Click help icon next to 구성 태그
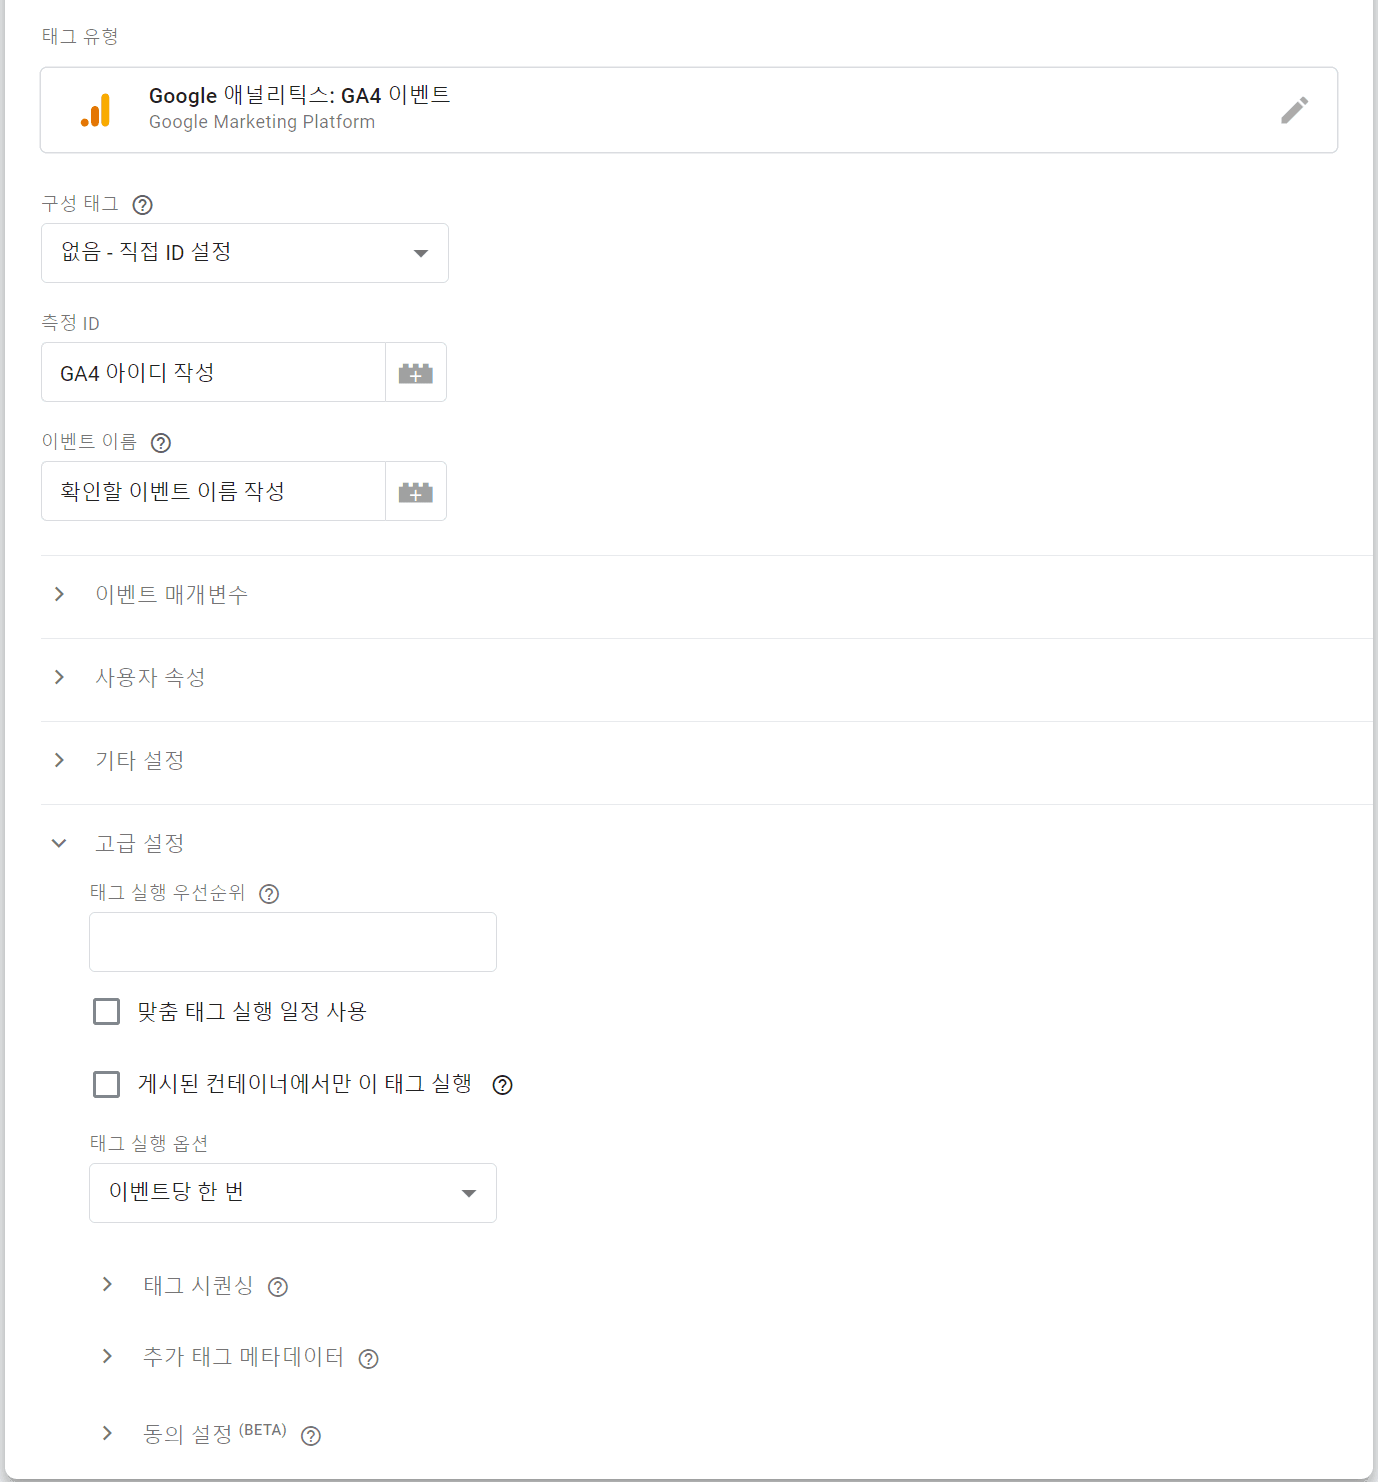 [143, 205]
